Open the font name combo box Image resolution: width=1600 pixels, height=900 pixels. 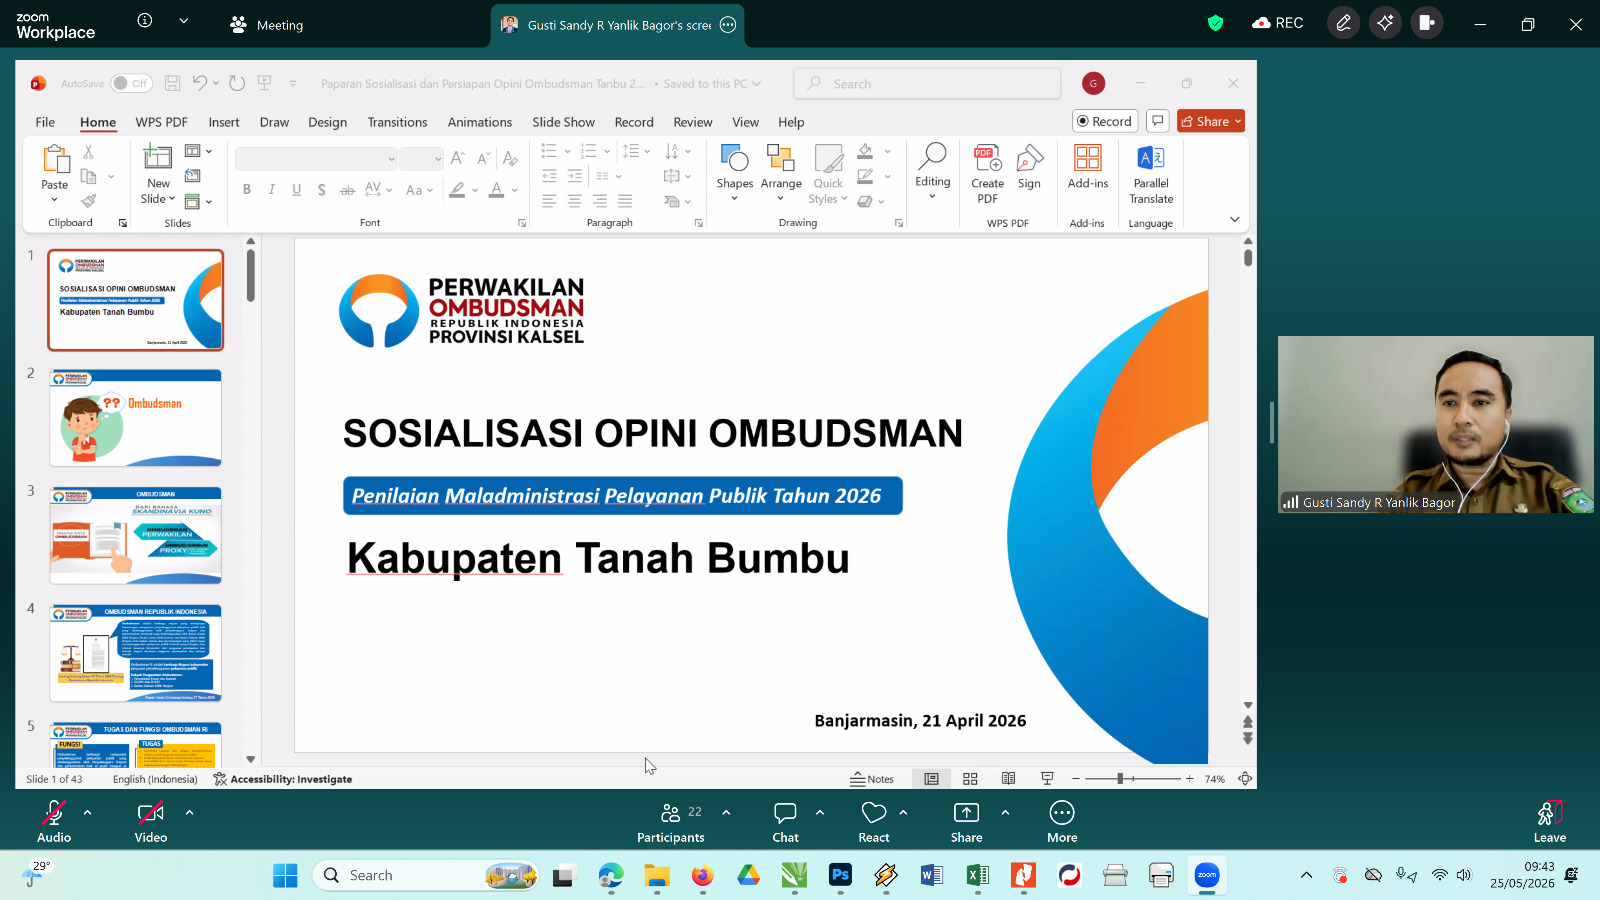pyautogui.click(x=316, y=159)
